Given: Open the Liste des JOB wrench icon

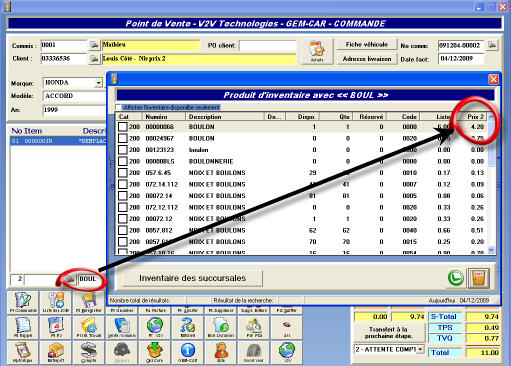Looking at the screenshot, I should tap(55, 302).
